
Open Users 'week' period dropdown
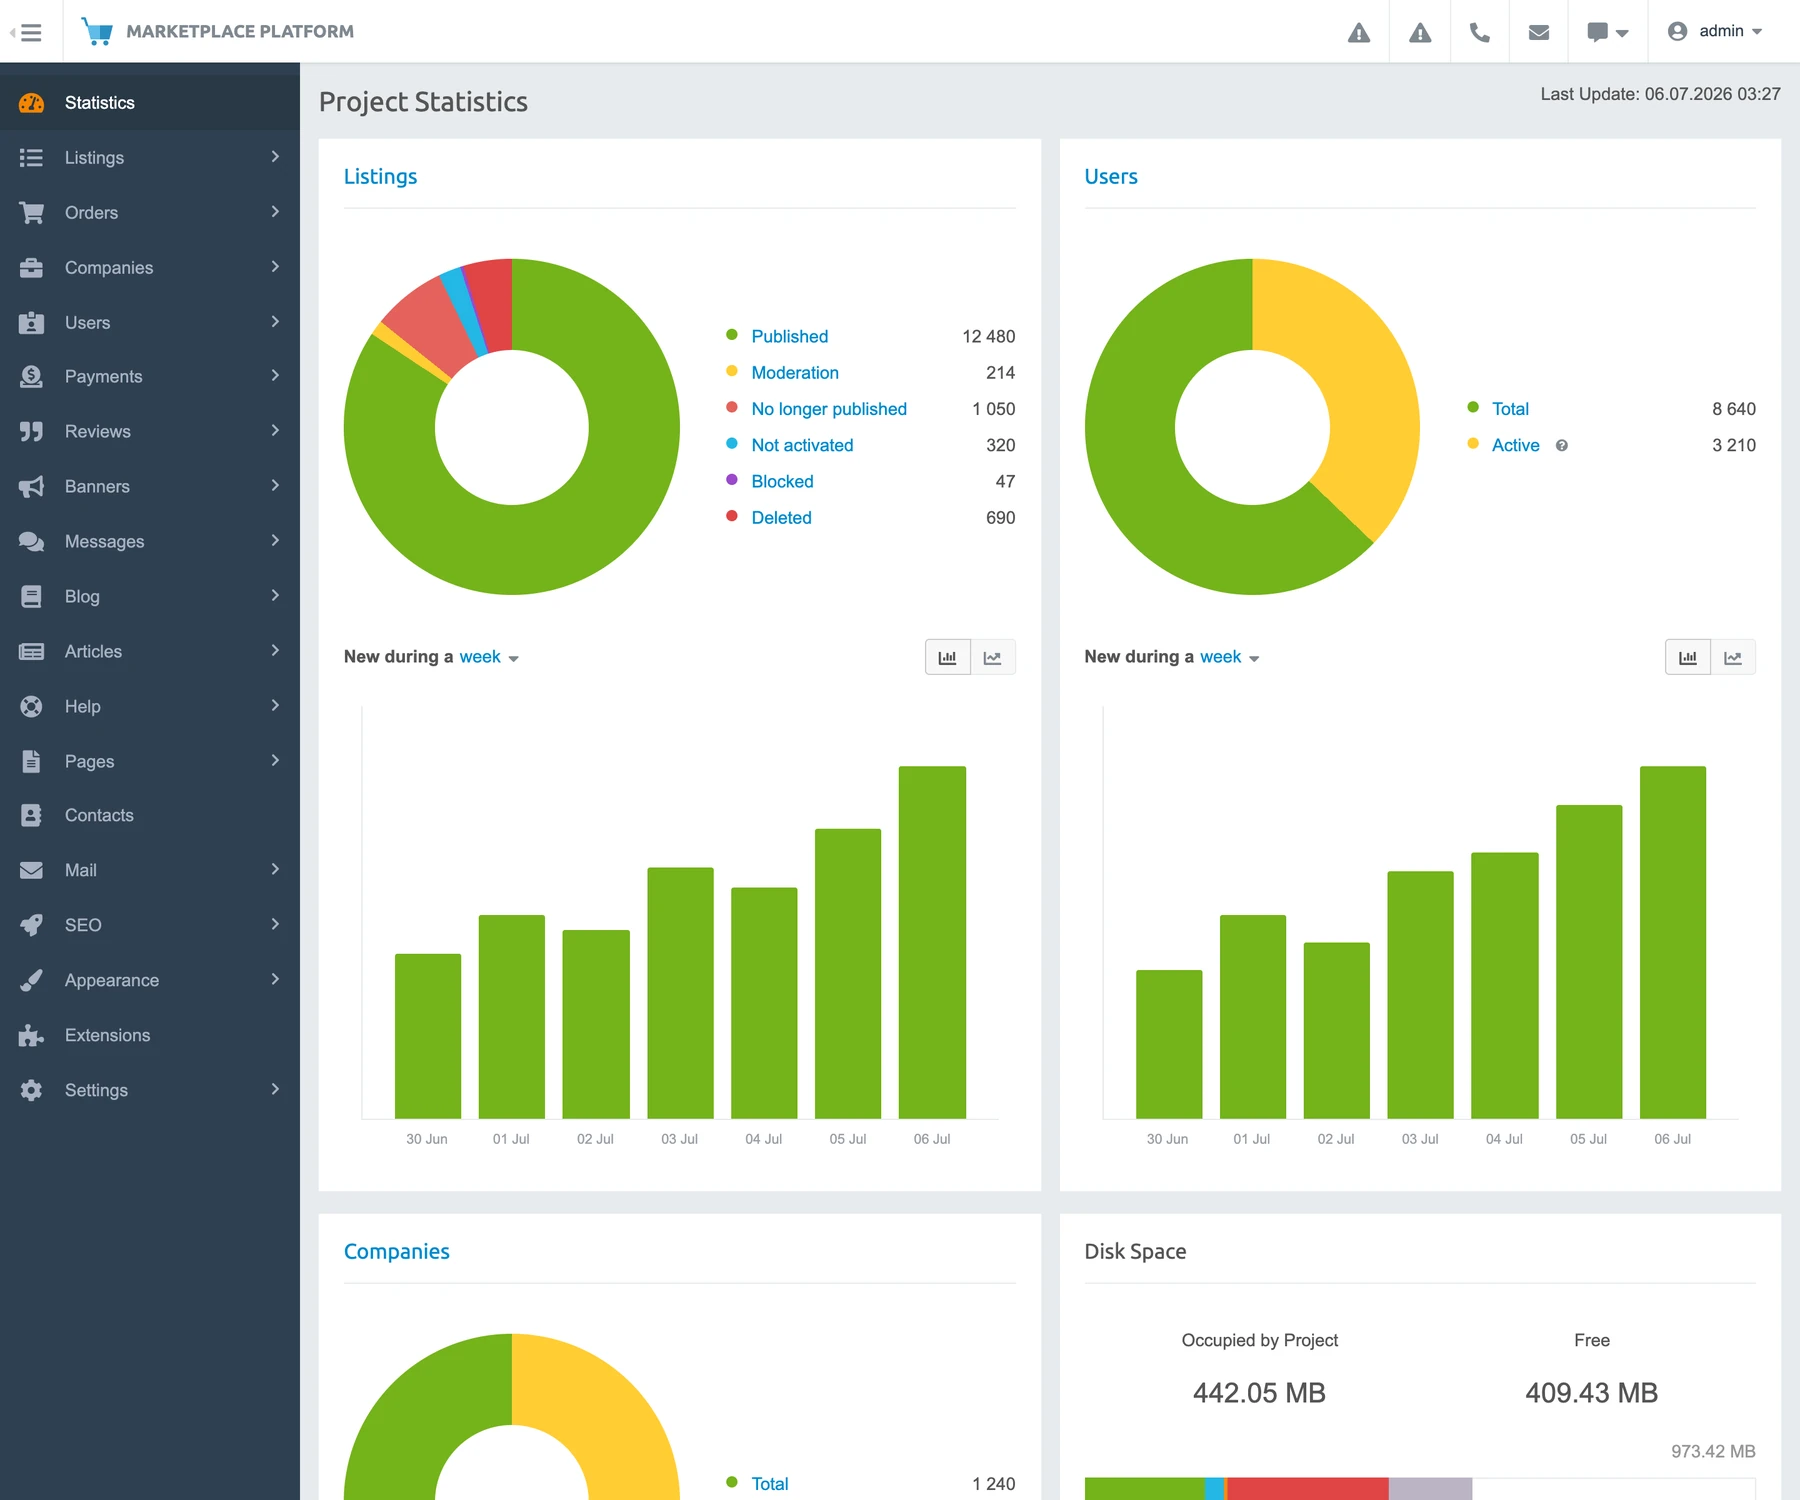(1230, 657)
